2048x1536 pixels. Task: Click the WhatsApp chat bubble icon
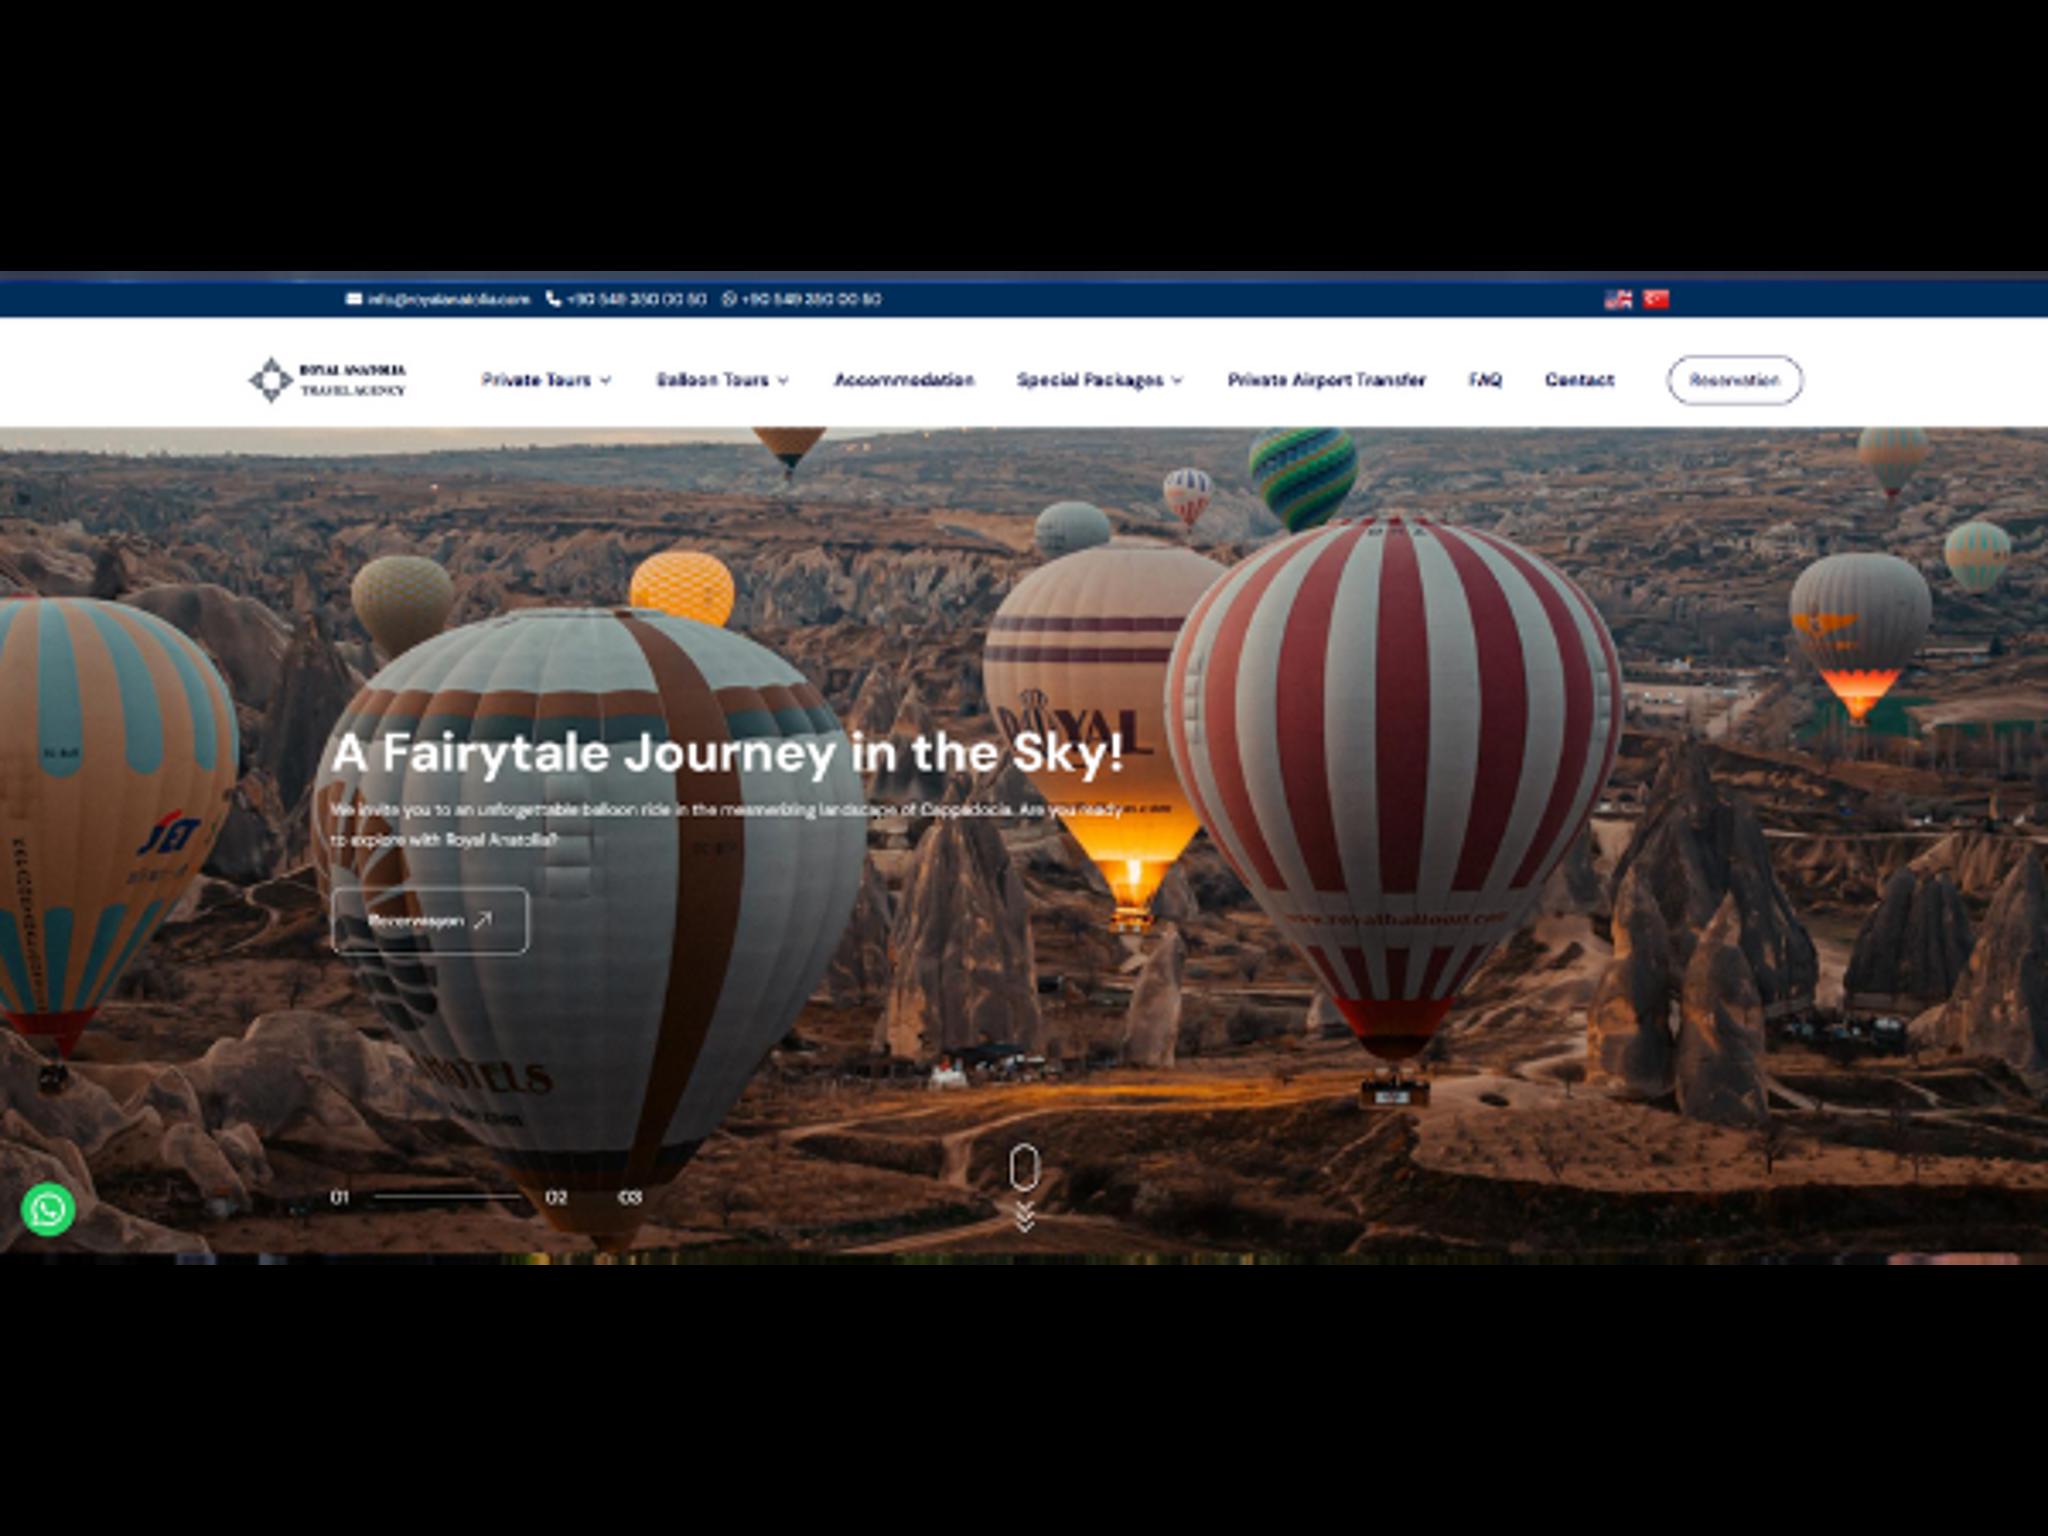48,1209
